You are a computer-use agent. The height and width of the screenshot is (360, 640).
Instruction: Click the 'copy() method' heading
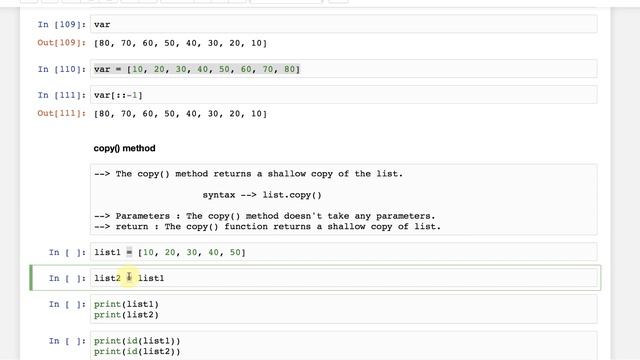(124, 148)
